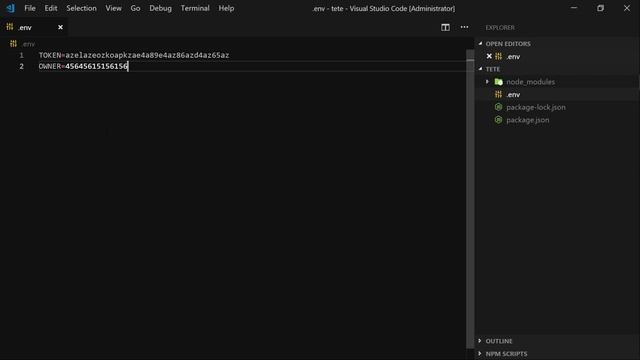Expand the node_modules folder arrow
Viewport: 640px width, 360px height.
487,82
